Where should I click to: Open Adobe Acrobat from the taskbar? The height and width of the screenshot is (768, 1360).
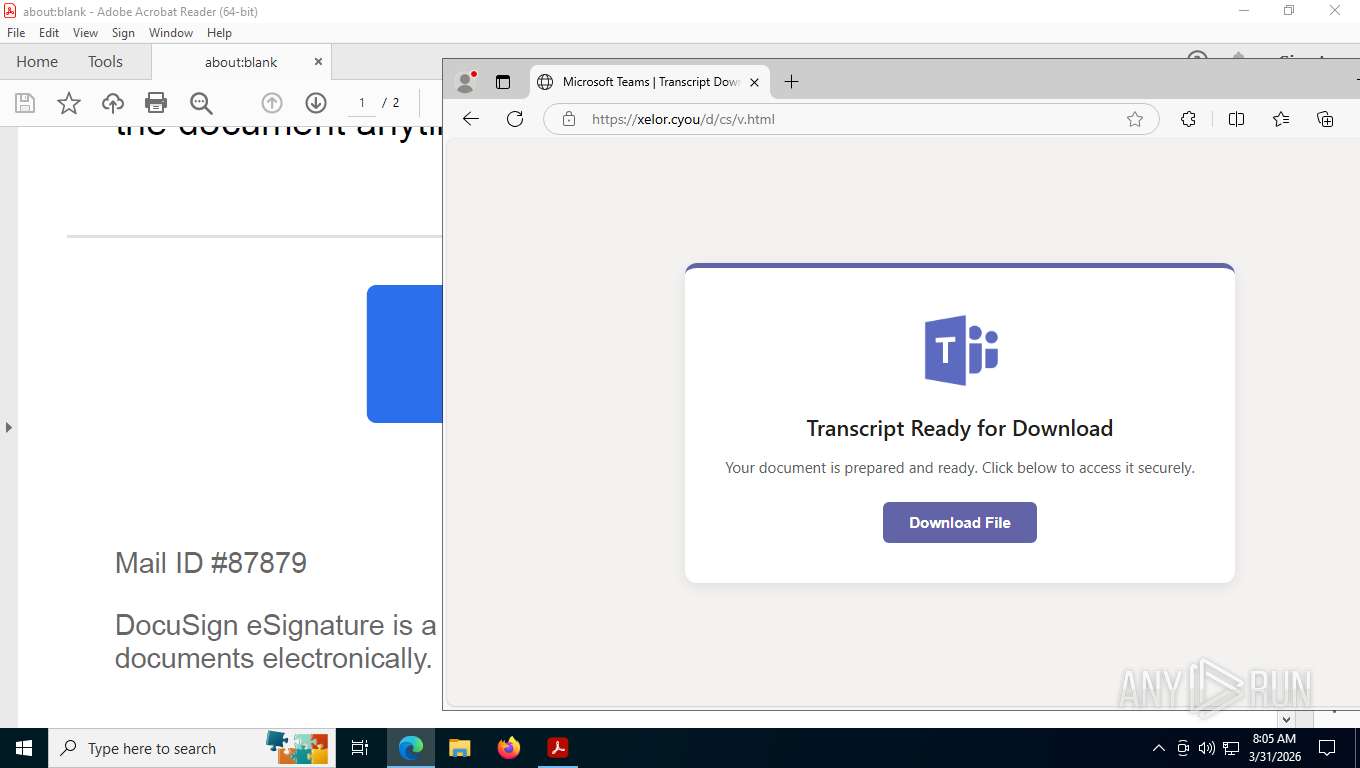tap(558, 748)
